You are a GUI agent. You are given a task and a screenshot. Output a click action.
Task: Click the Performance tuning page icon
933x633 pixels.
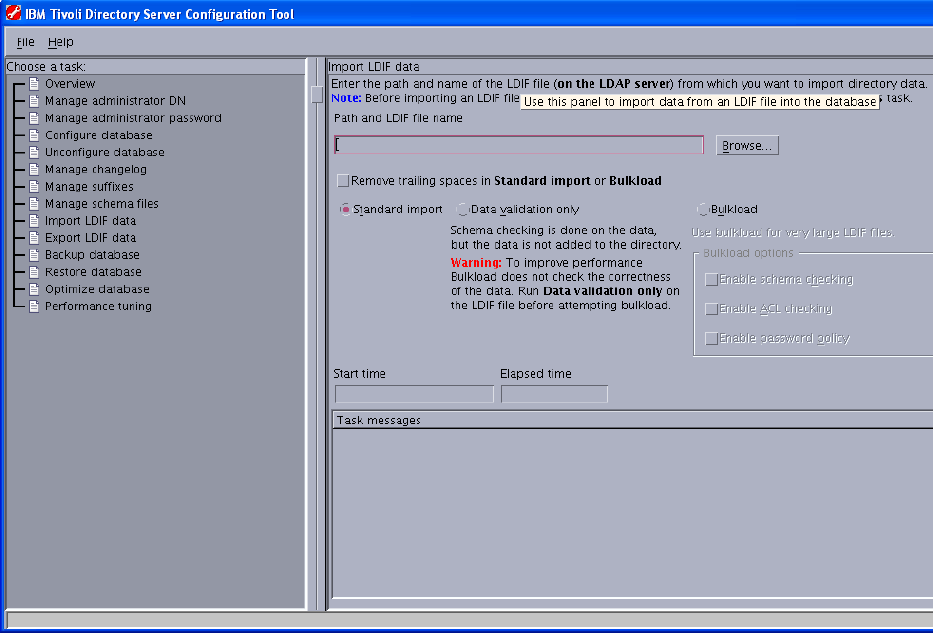click(x=35, y=306)
